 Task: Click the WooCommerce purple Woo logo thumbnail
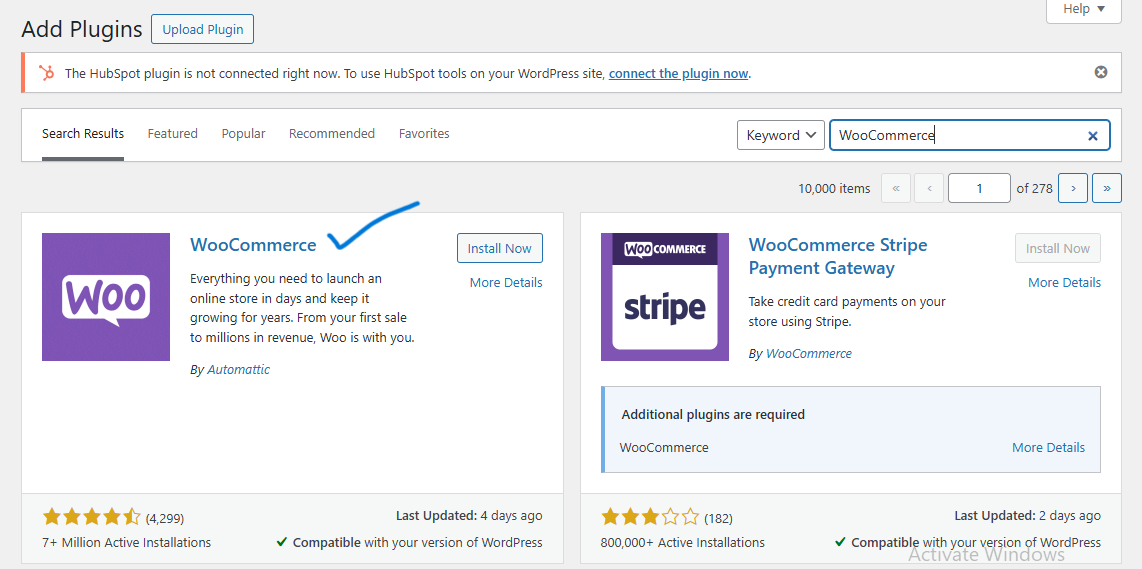[x=106, y=297]
